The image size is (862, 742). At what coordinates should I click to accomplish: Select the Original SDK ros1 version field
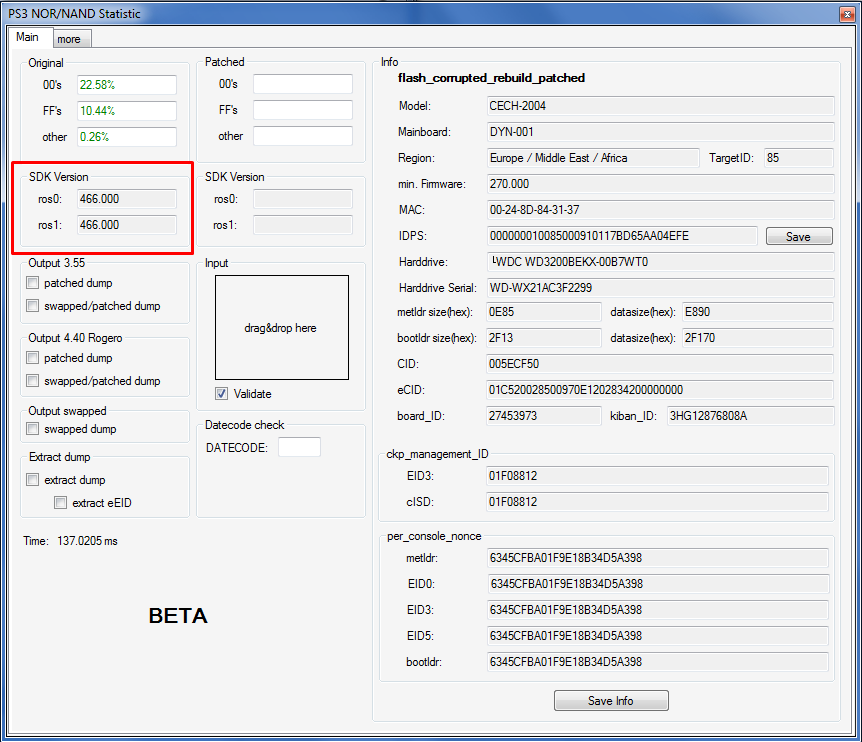pyautogui.click(x=127, y=225)
